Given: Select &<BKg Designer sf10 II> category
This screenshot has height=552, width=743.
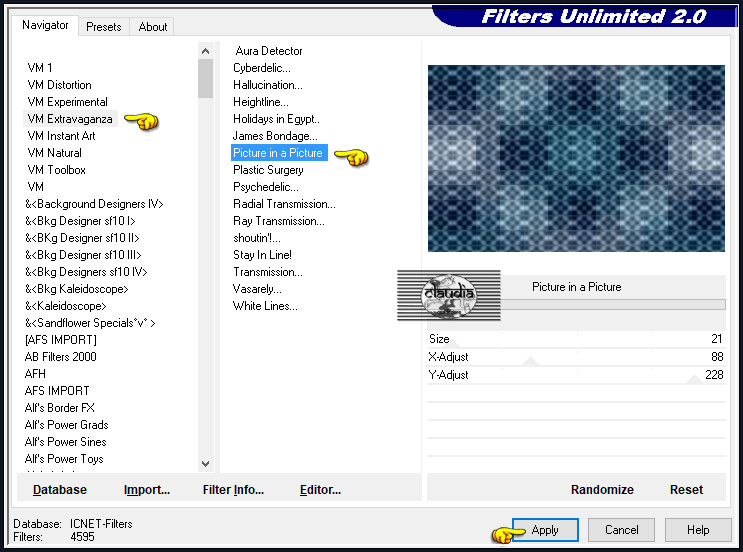Looking at the screenshot, I should coord(82,238).
